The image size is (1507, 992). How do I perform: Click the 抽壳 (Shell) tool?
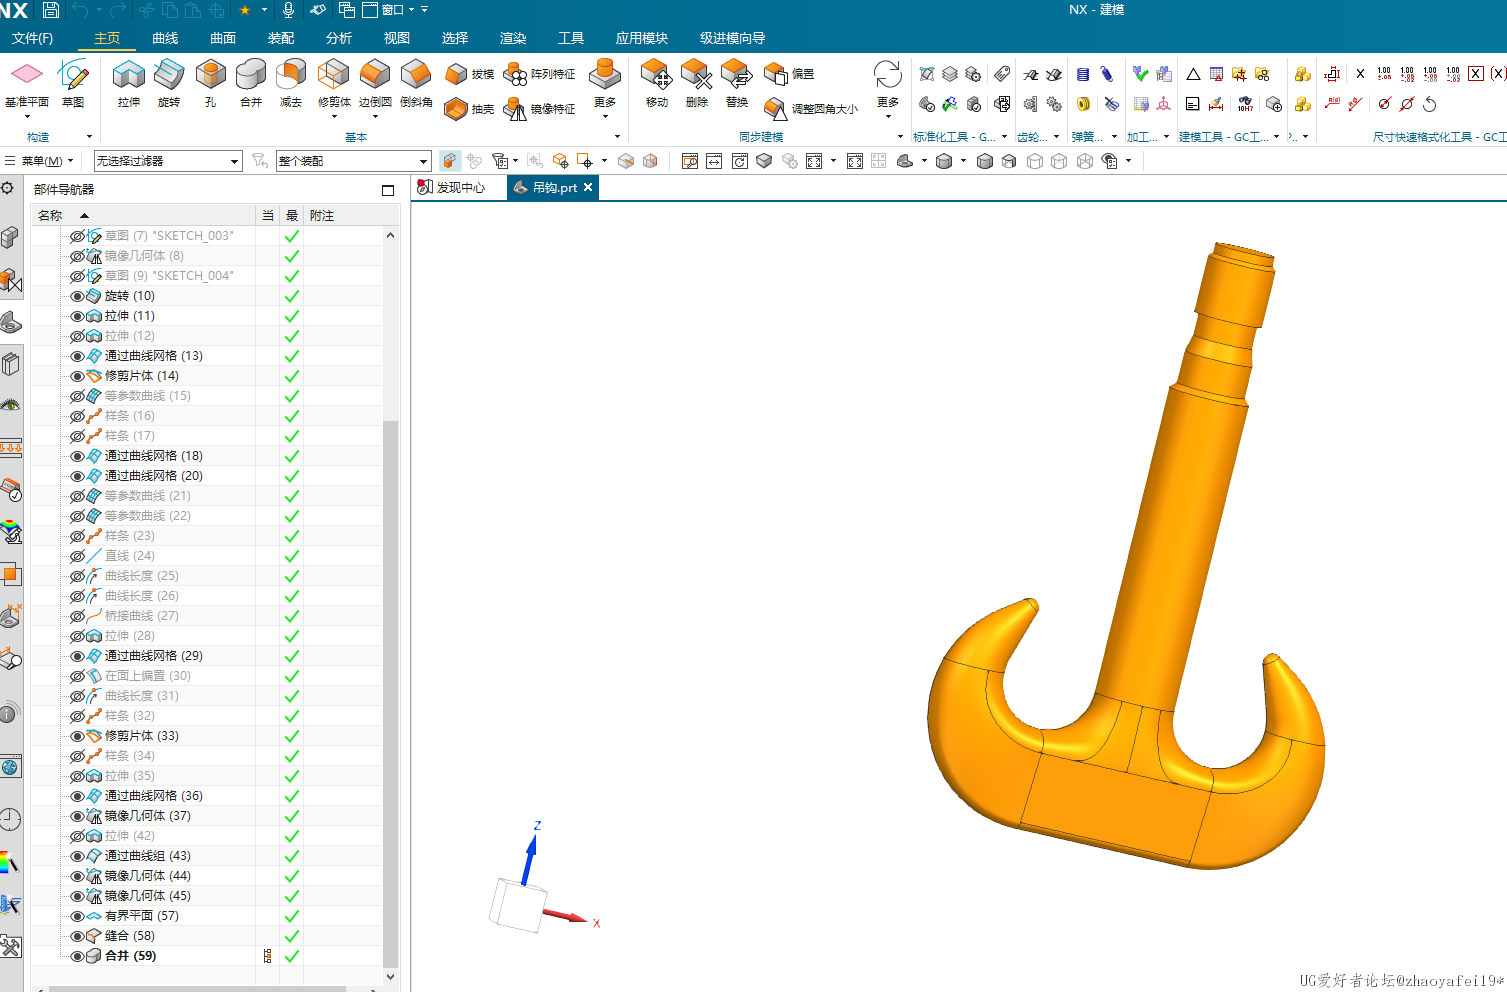pyautogui.click(x=469, y=109)
